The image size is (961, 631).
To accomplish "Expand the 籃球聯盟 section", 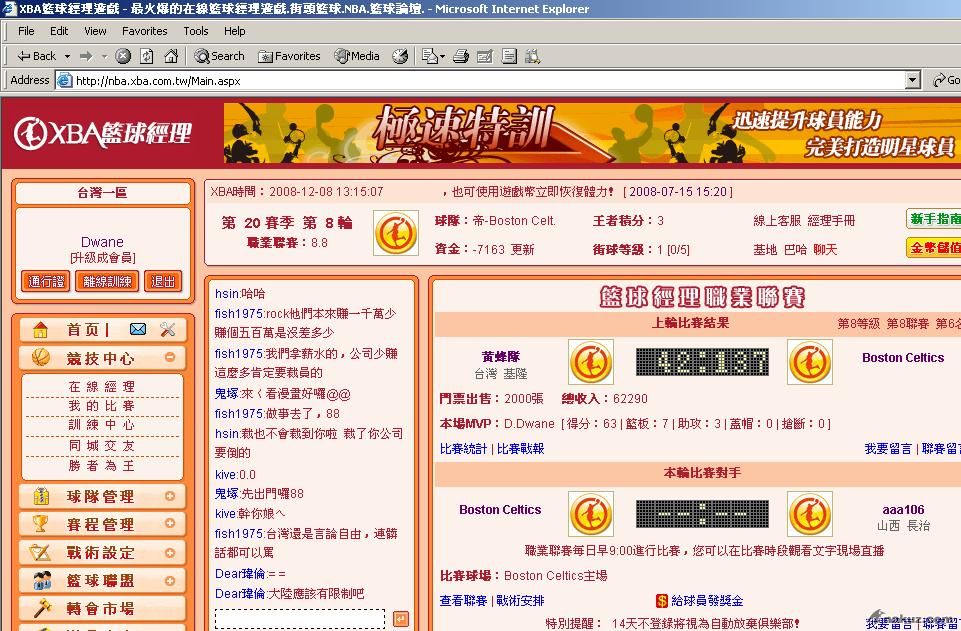I will [170, 580].
